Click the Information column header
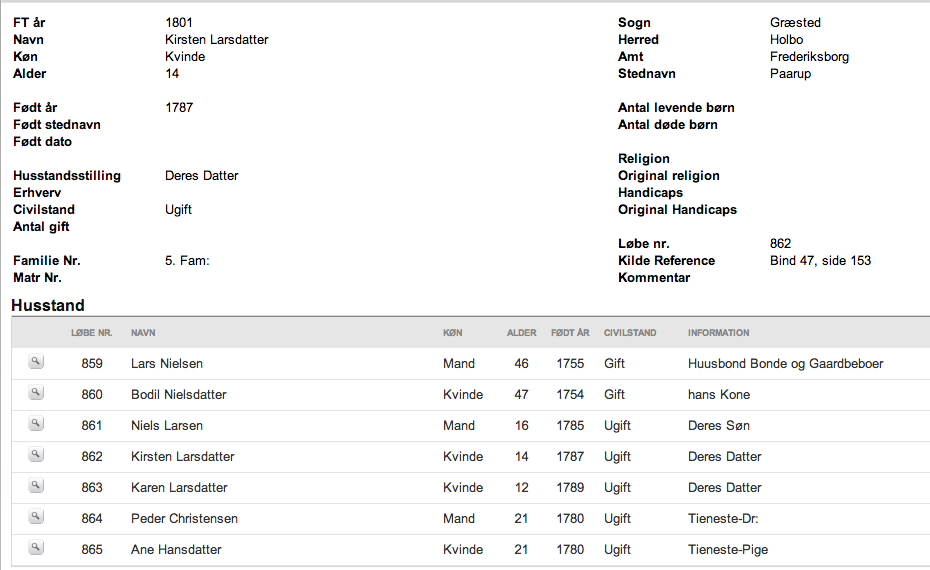This screenshot has width=930, height=570. [x=718, y=333]
